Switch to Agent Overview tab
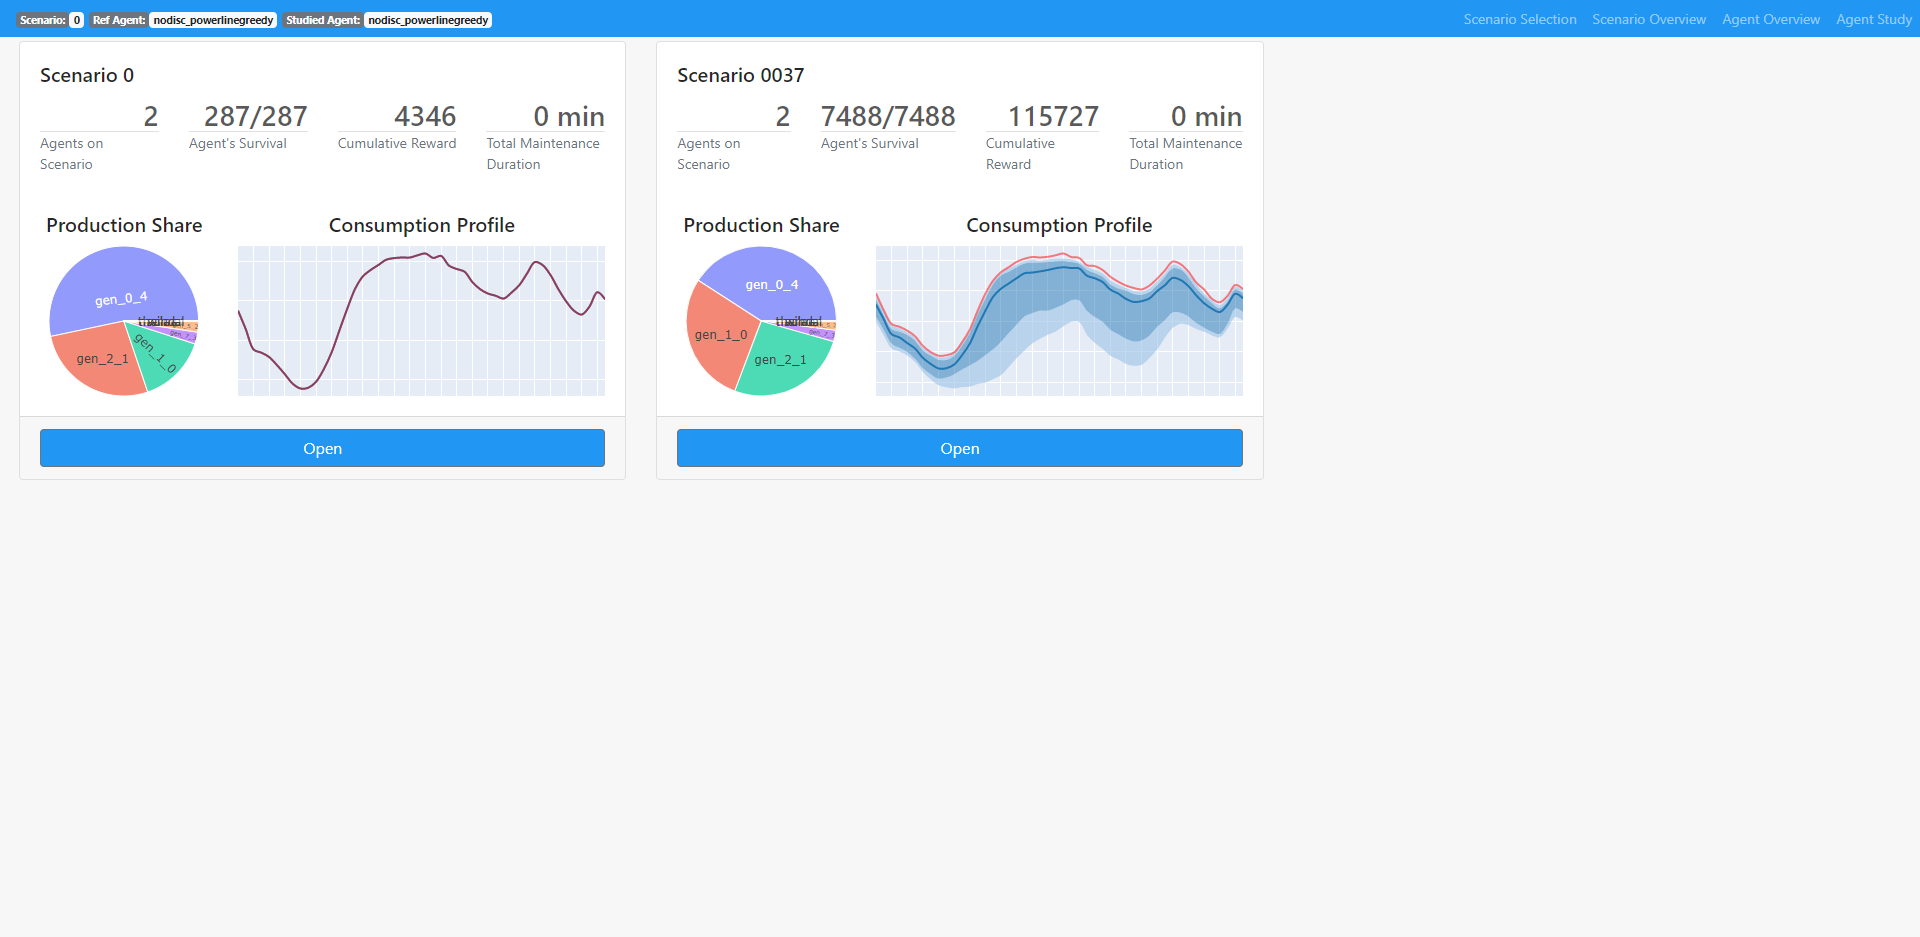The image size is (1920, 937). click(x=1771, y=19)
